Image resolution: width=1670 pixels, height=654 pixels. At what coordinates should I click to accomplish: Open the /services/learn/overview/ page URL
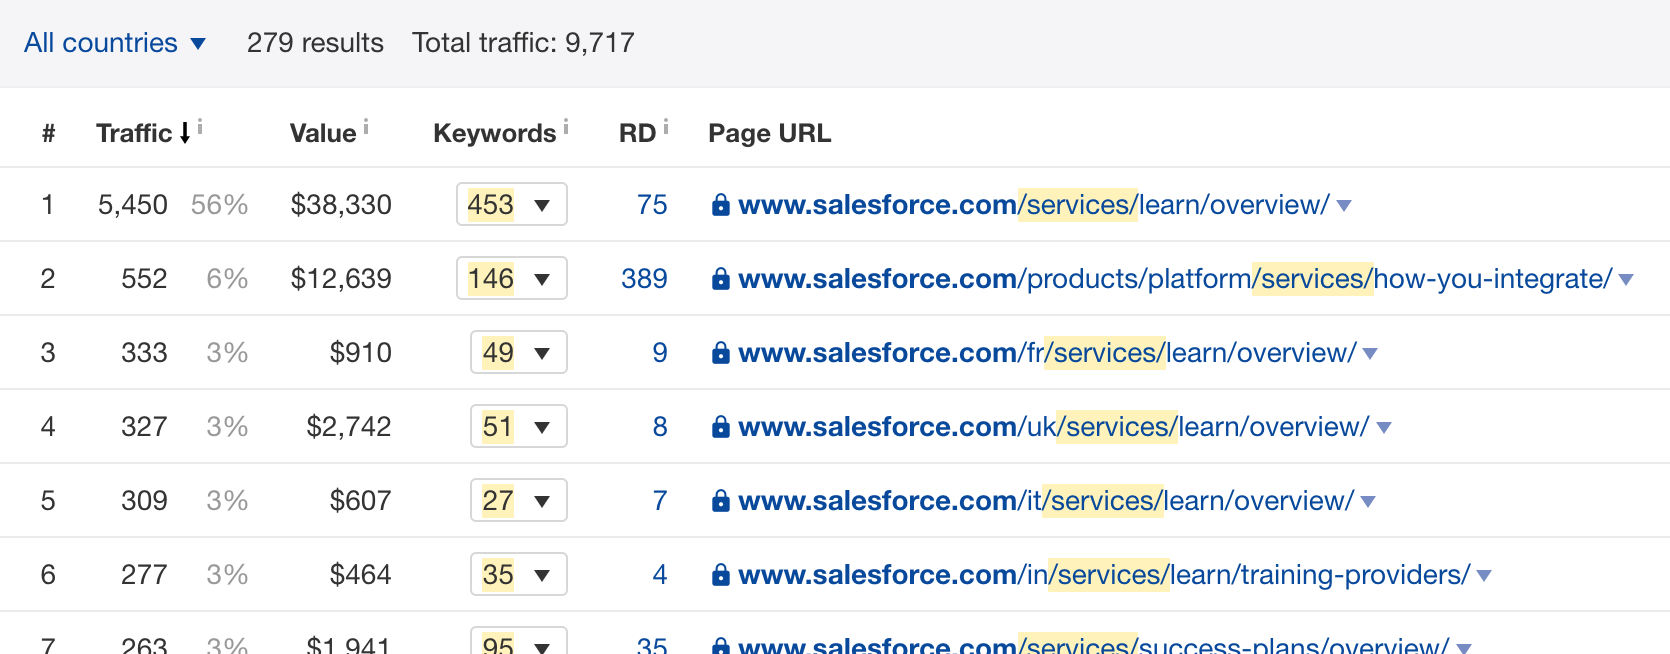point(1034,205)
